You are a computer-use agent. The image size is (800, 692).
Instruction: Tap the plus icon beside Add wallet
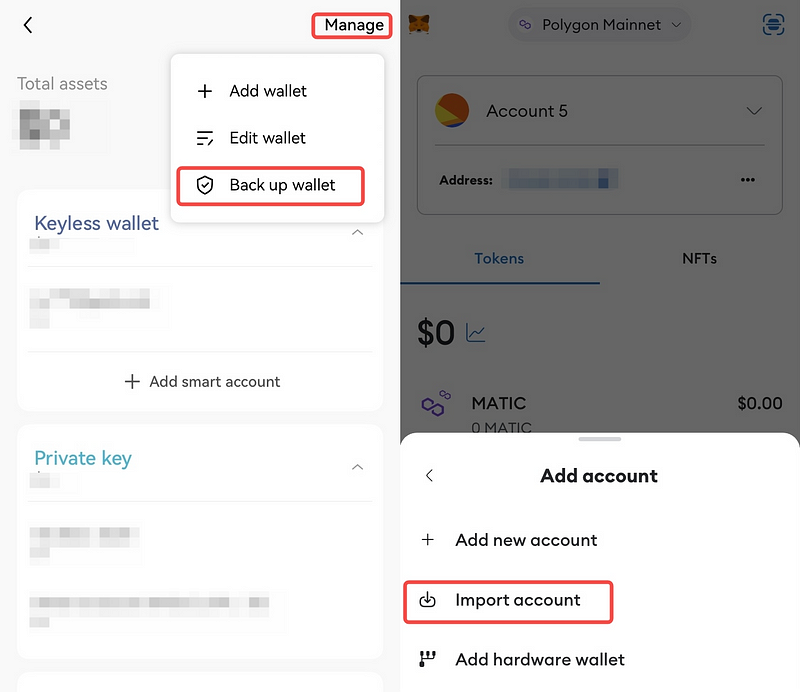tap(205, 90)
